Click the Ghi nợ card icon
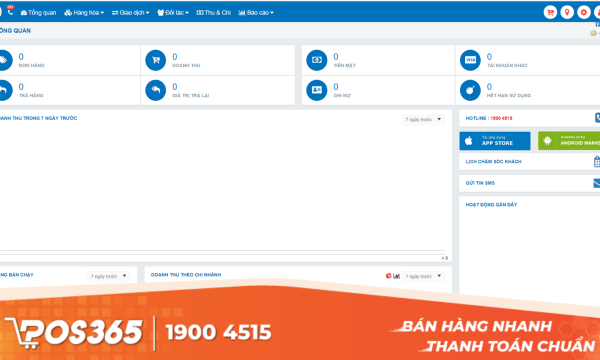Screen dimensions: 600x360 tap(317, 90)
